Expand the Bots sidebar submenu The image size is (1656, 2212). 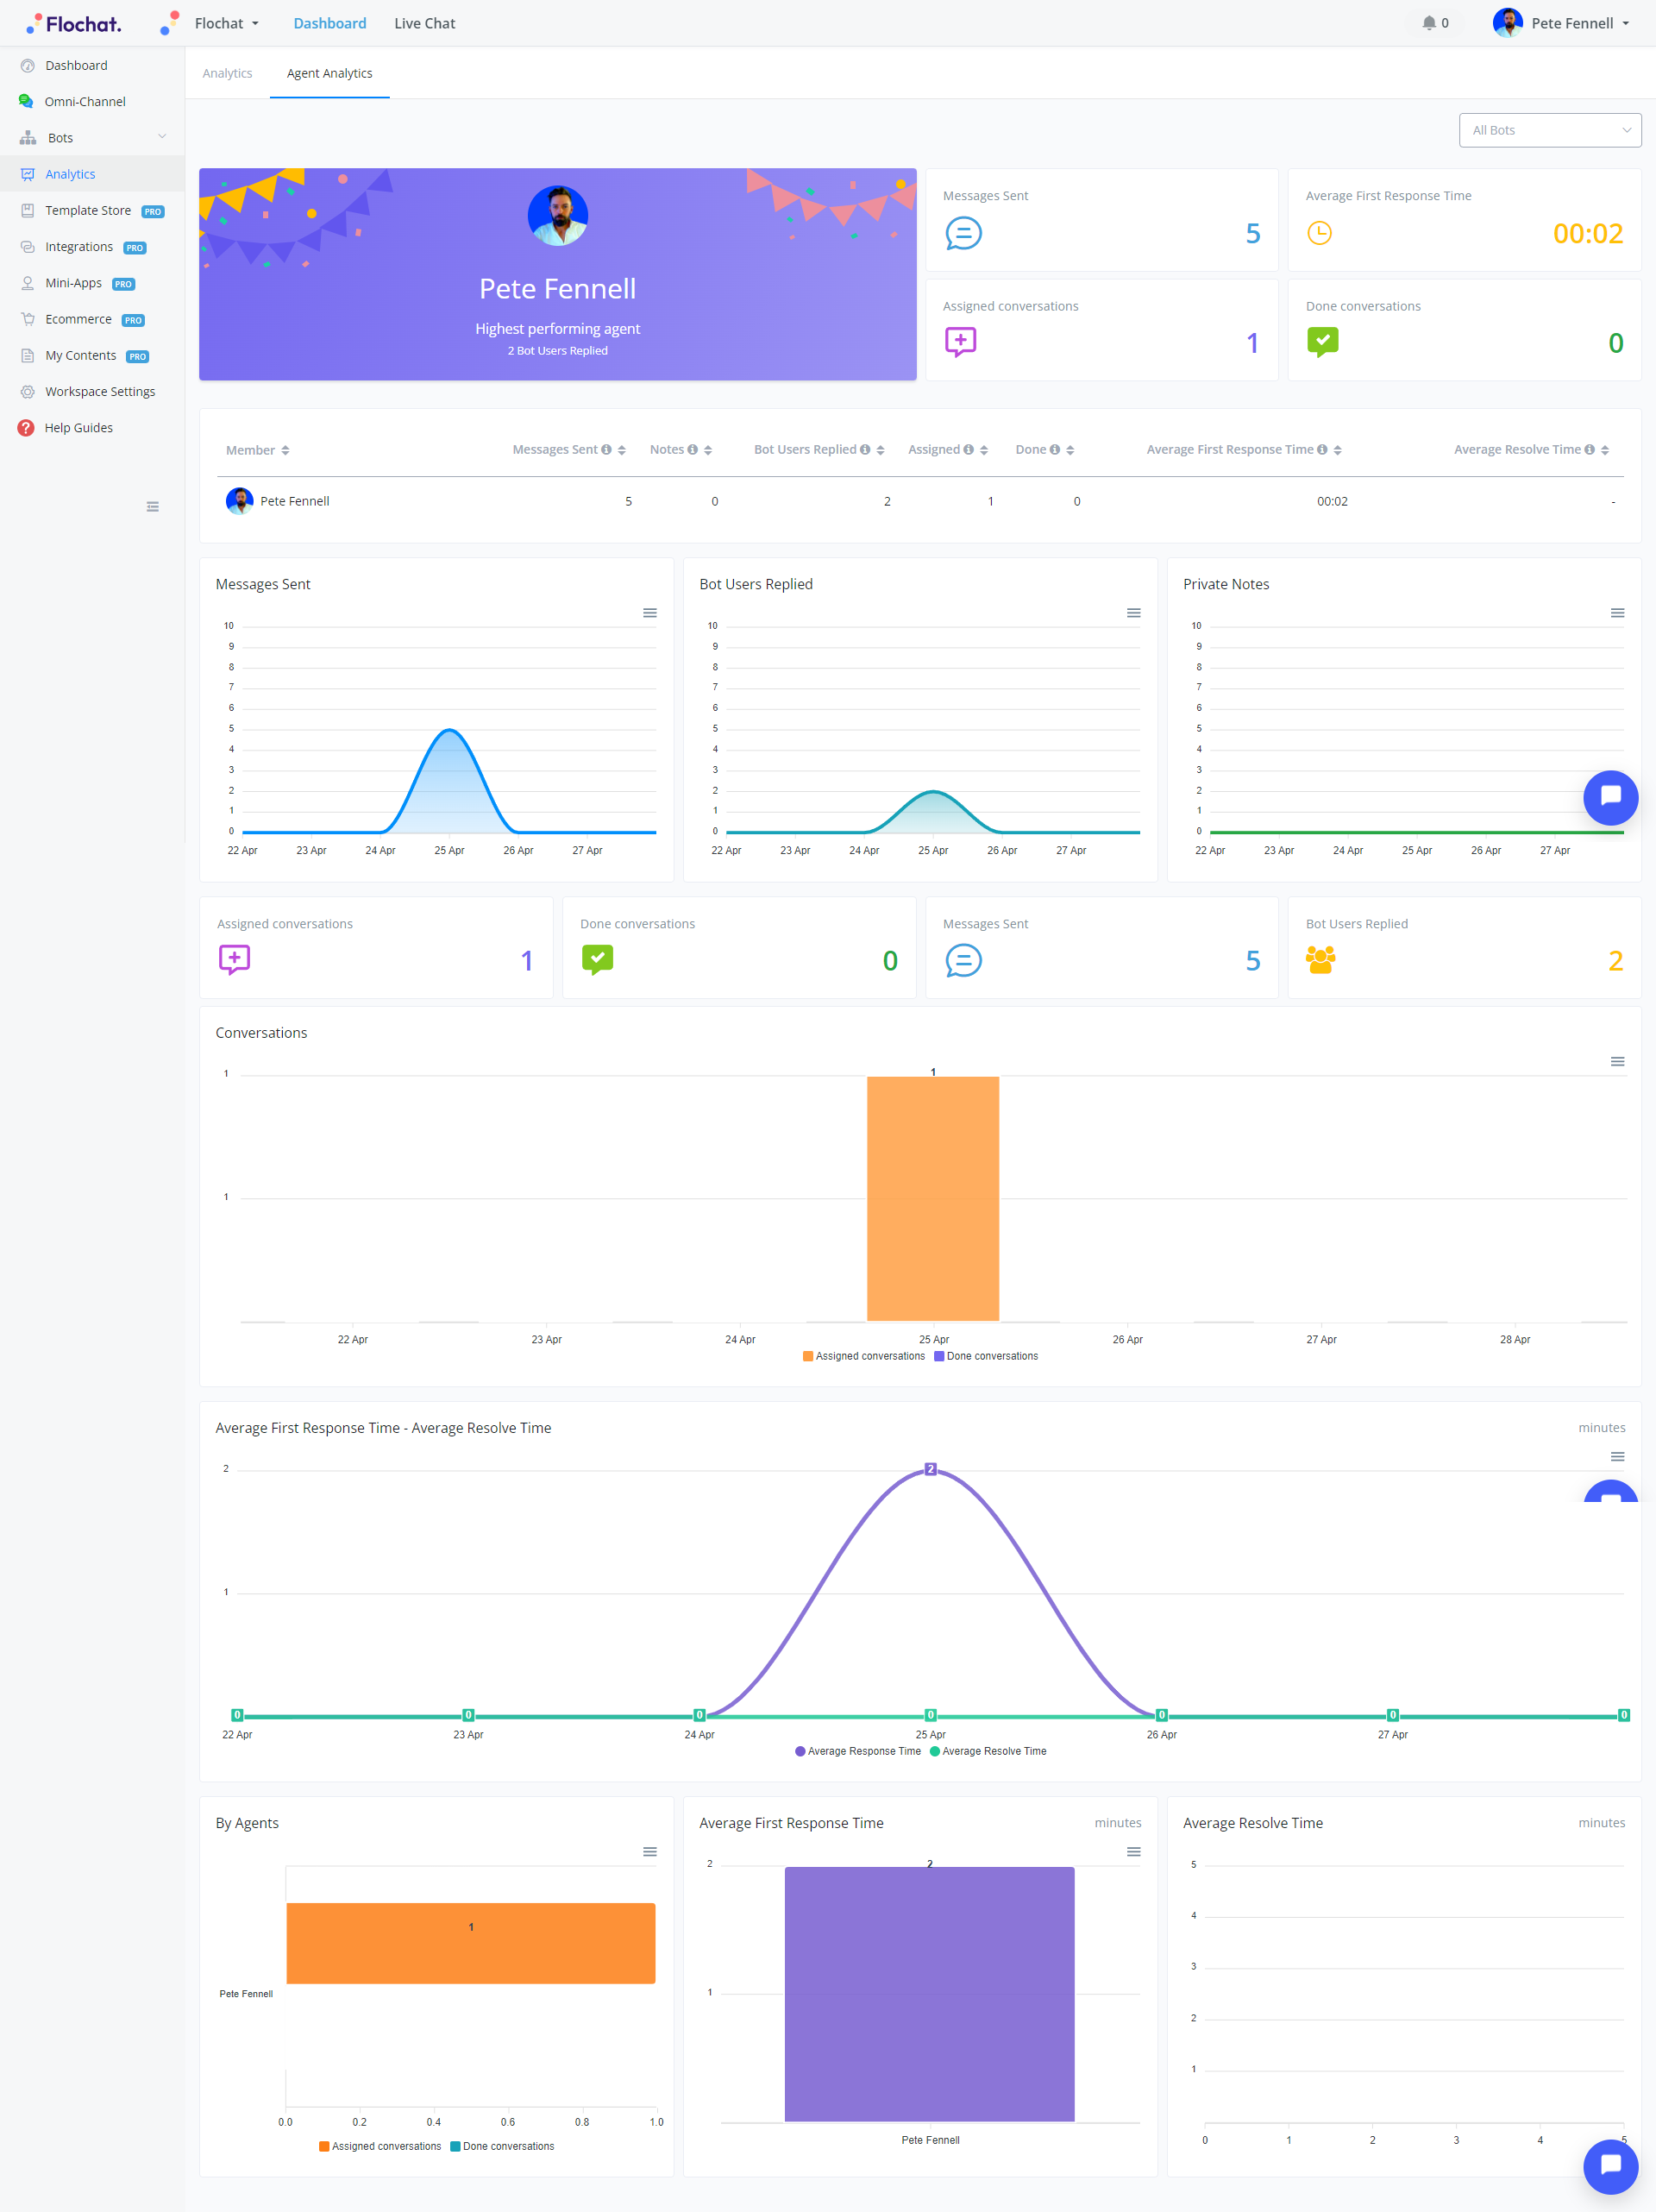162,137
